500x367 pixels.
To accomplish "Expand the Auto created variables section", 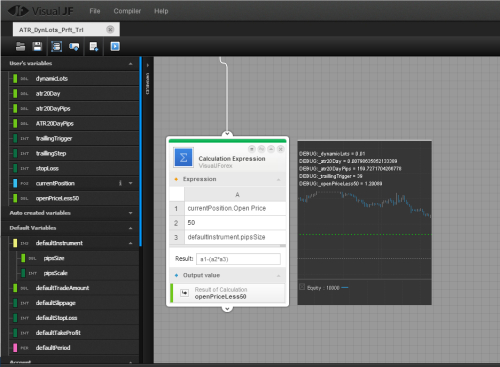I will point(131,213).
